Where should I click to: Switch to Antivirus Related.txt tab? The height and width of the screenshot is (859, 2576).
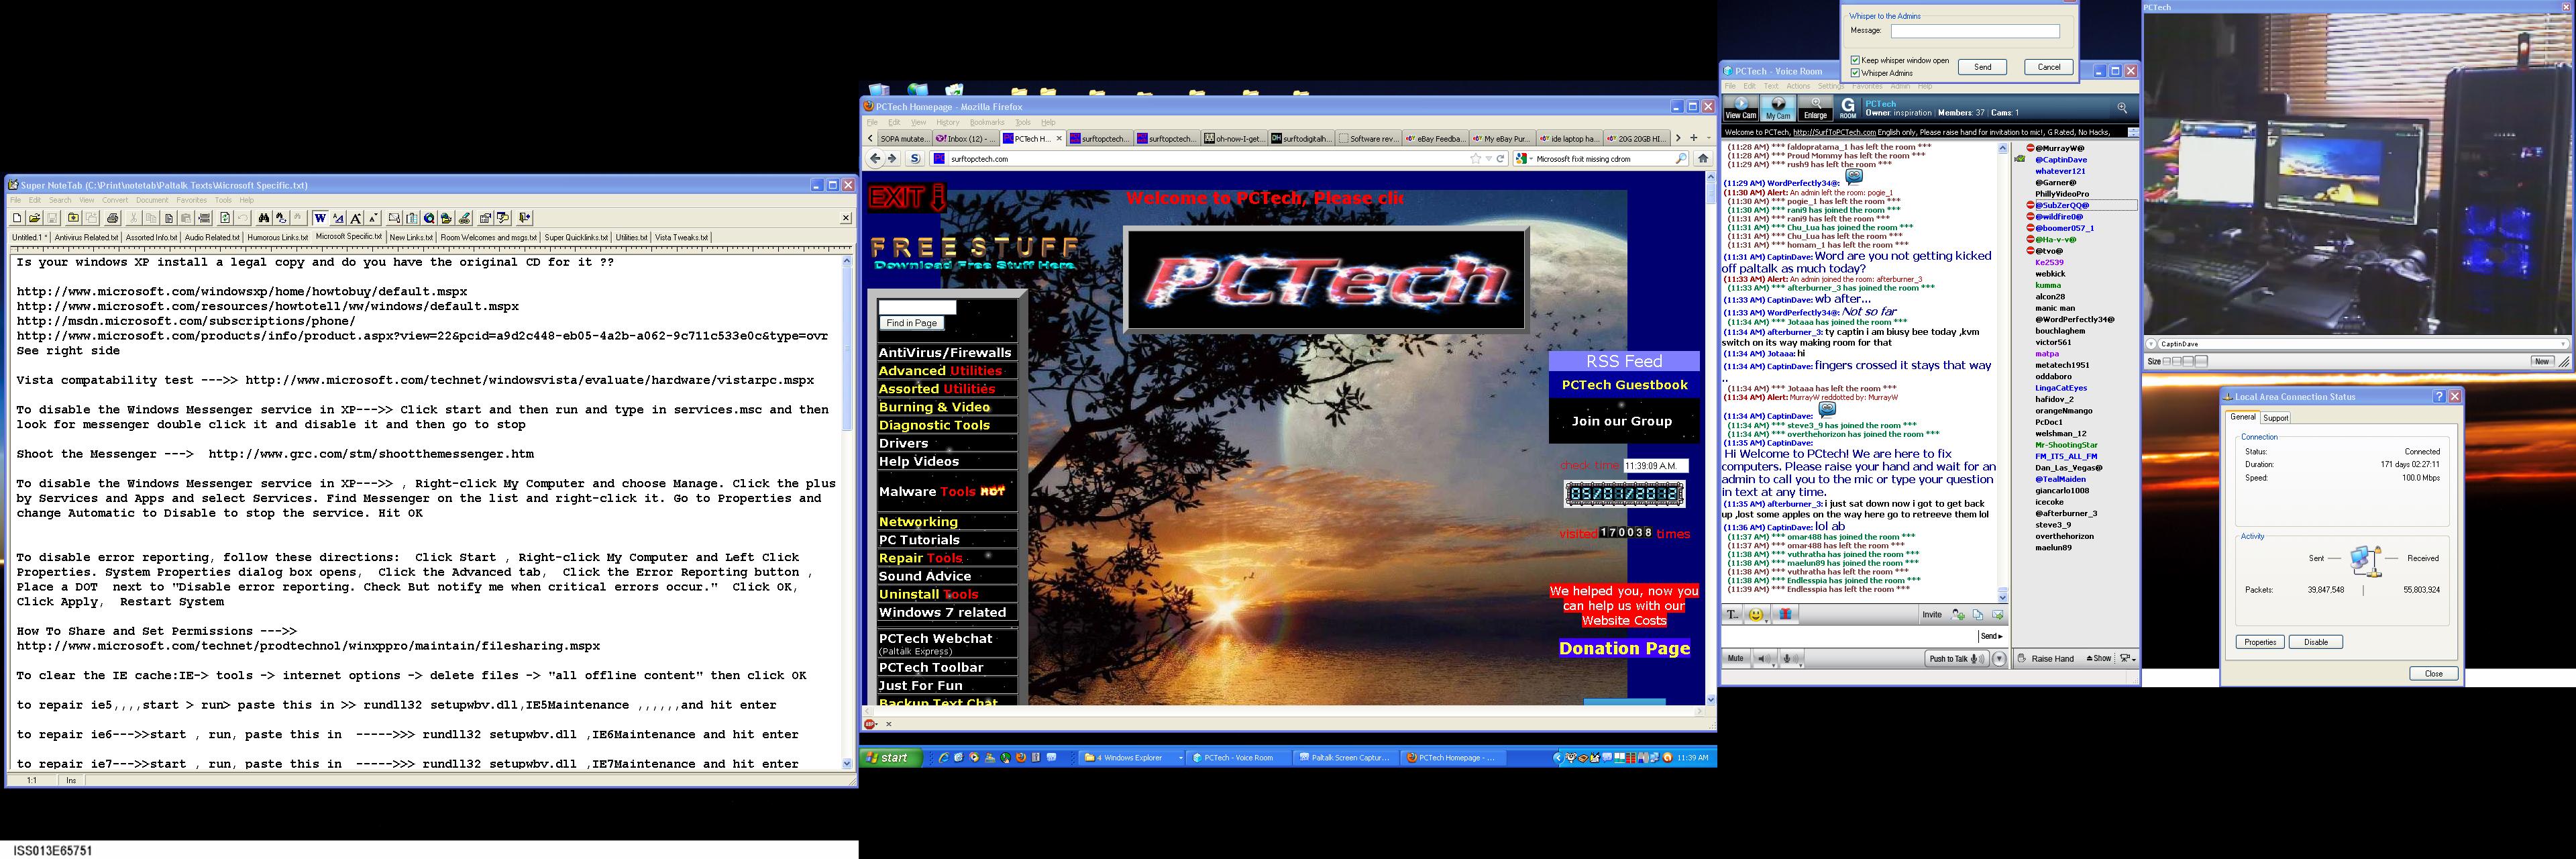(x=86, y=238)
